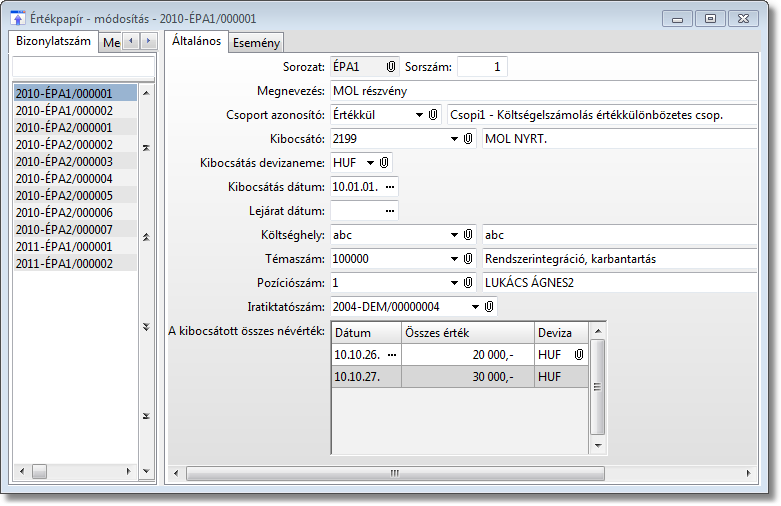
Task: Expand the Kibocsátó 2199 dropdown
Action: tap(454, 139)
